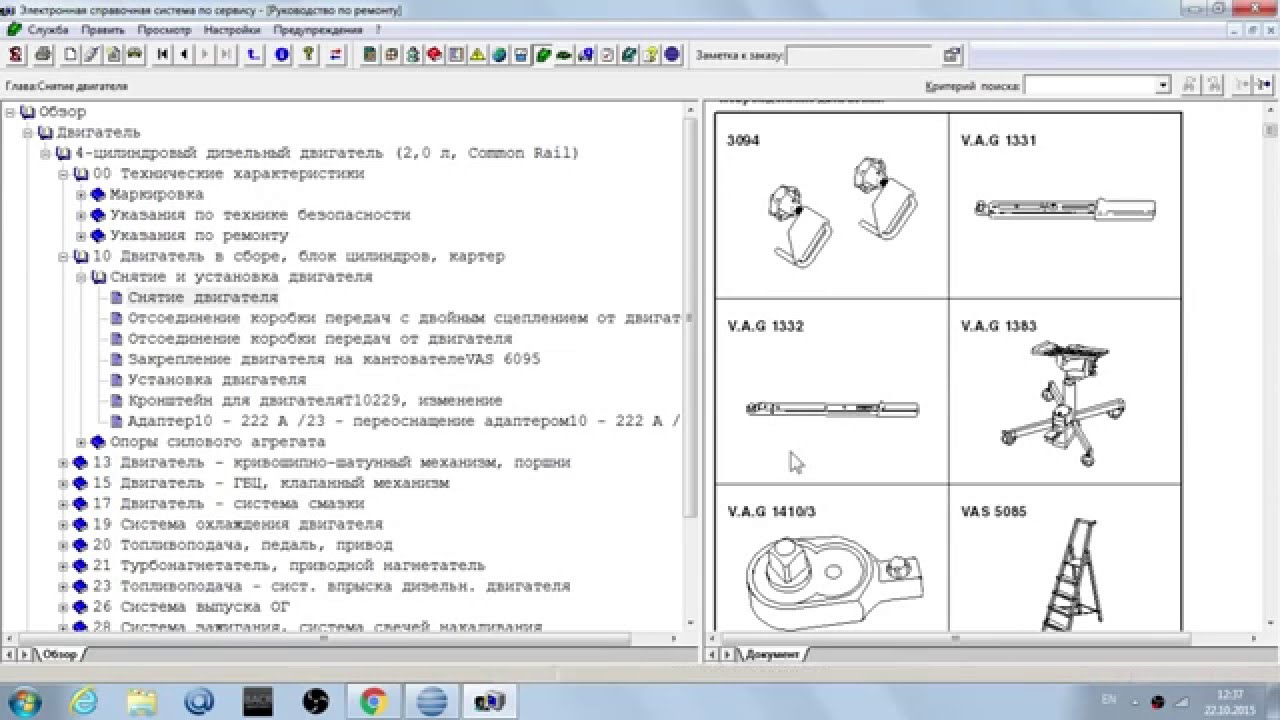Screen dimensions: 1280x720
Task: Select 15 Двигатель - ГБЦ, клапанный механизм
Action: [x=271, y=483]
